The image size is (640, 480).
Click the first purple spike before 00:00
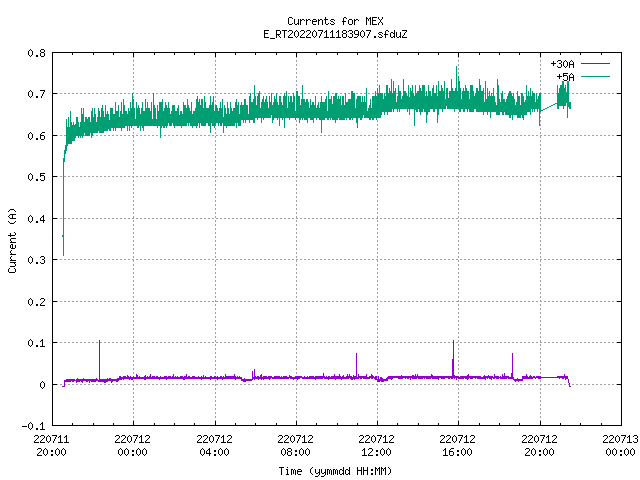(100, 359)
